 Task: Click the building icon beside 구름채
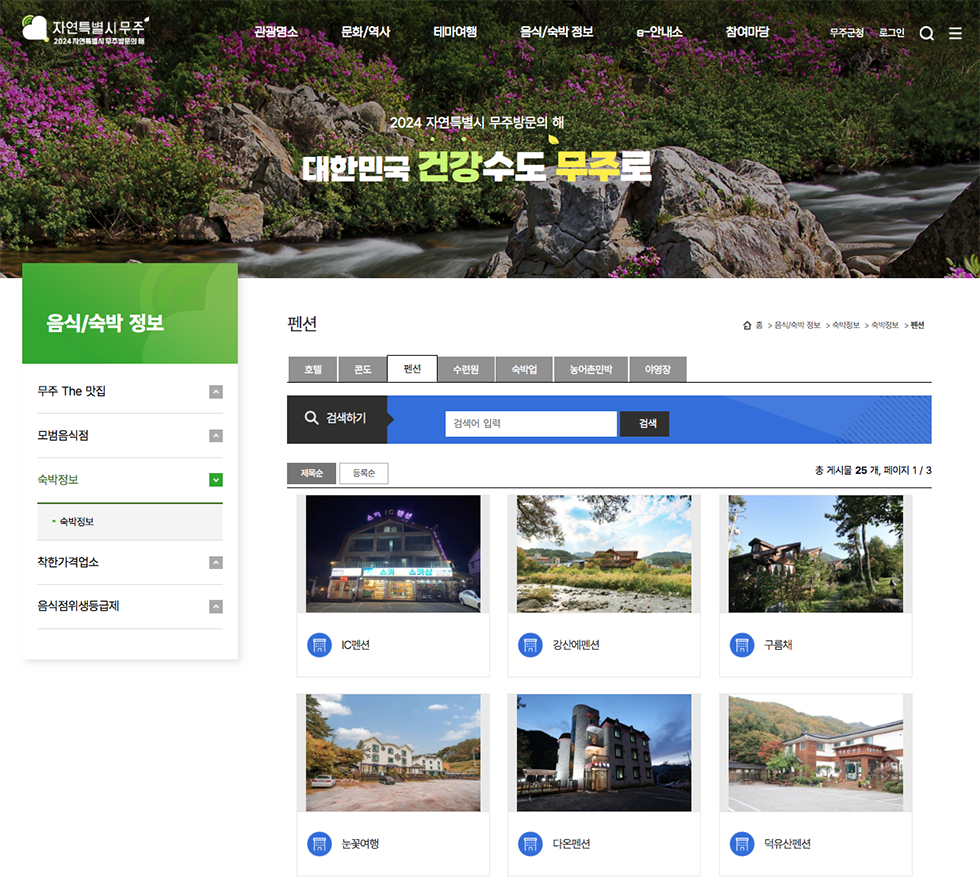[742, 645]
